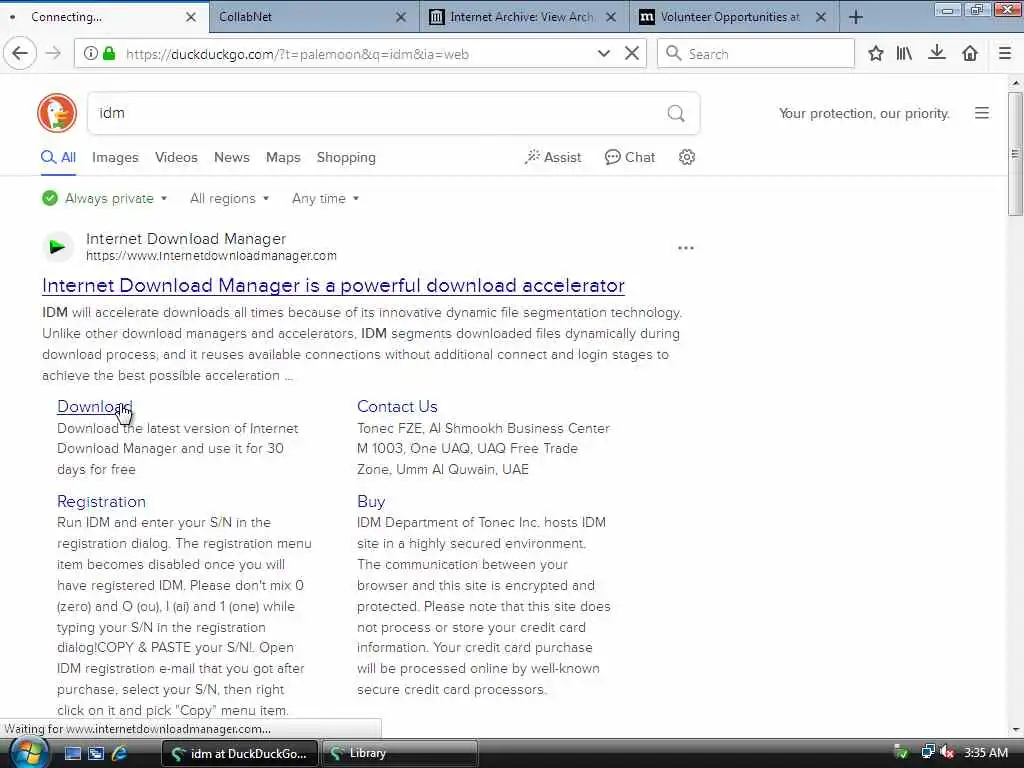Open the Contact Us sitelink
The height and width of the screenshot is (768, 1024).
[x=397, y=406]
